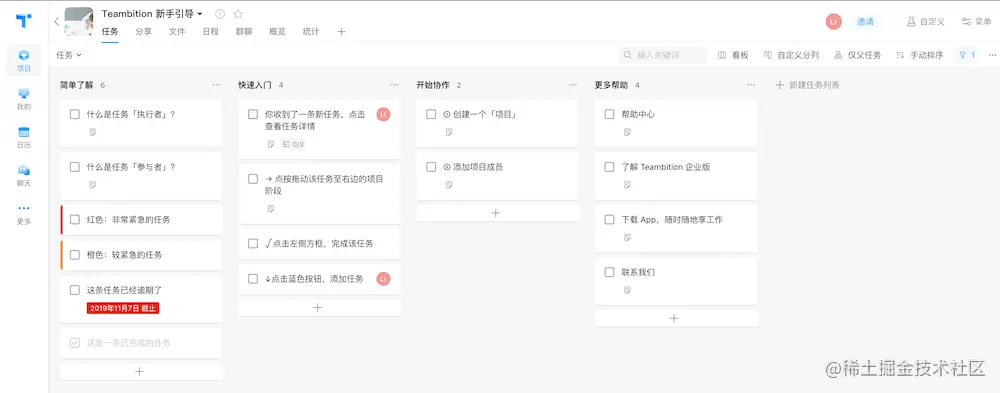Open 项目 in the left sidebar
Screen dimensions: 1000x393
(x=24, y=61)
